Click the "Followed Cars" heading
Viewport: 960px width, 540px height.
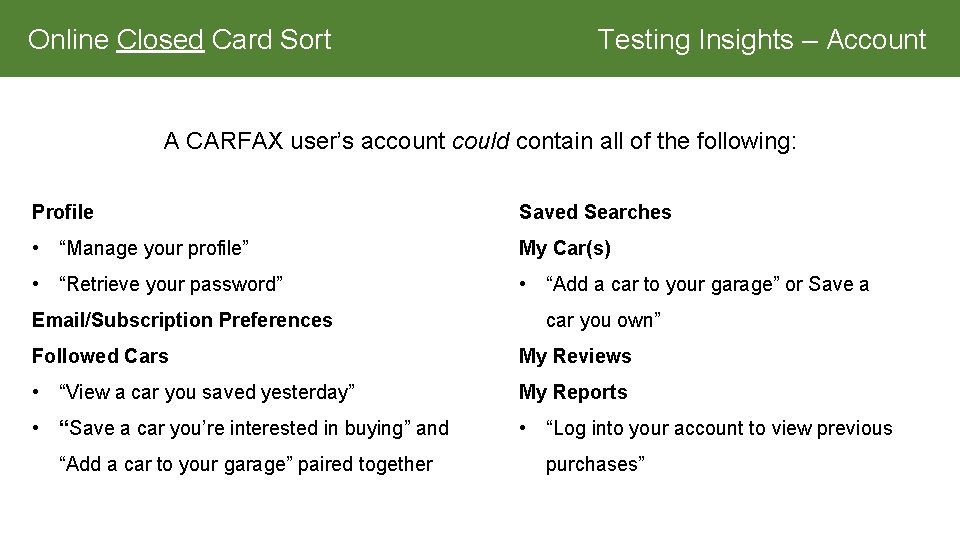click(100, 356)
